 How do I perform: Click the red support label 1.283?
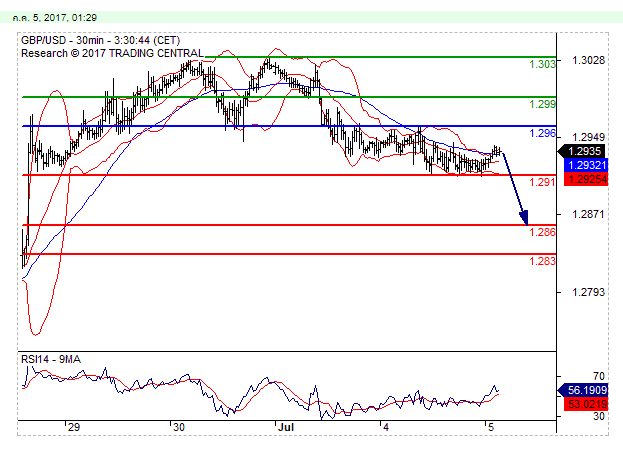[542, 261]
